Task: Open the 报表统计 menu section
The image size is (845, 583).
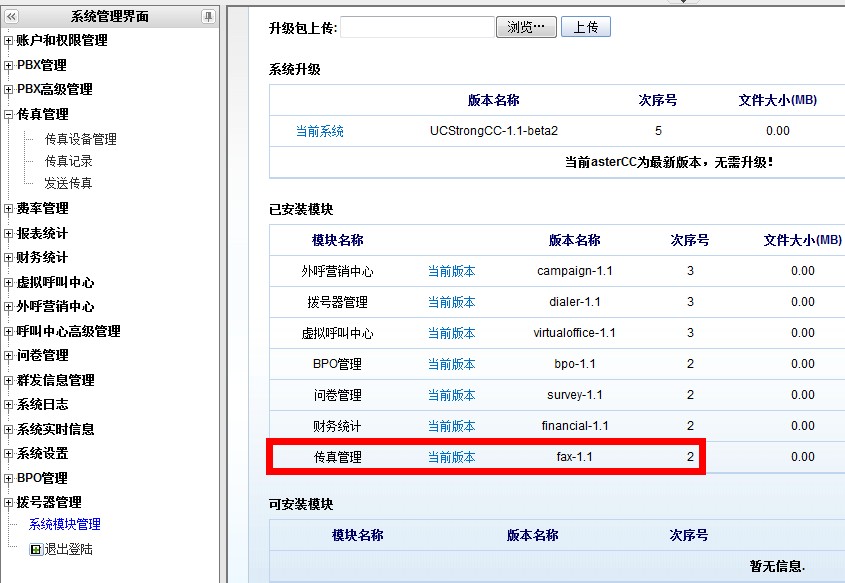Action: [42, 233]
